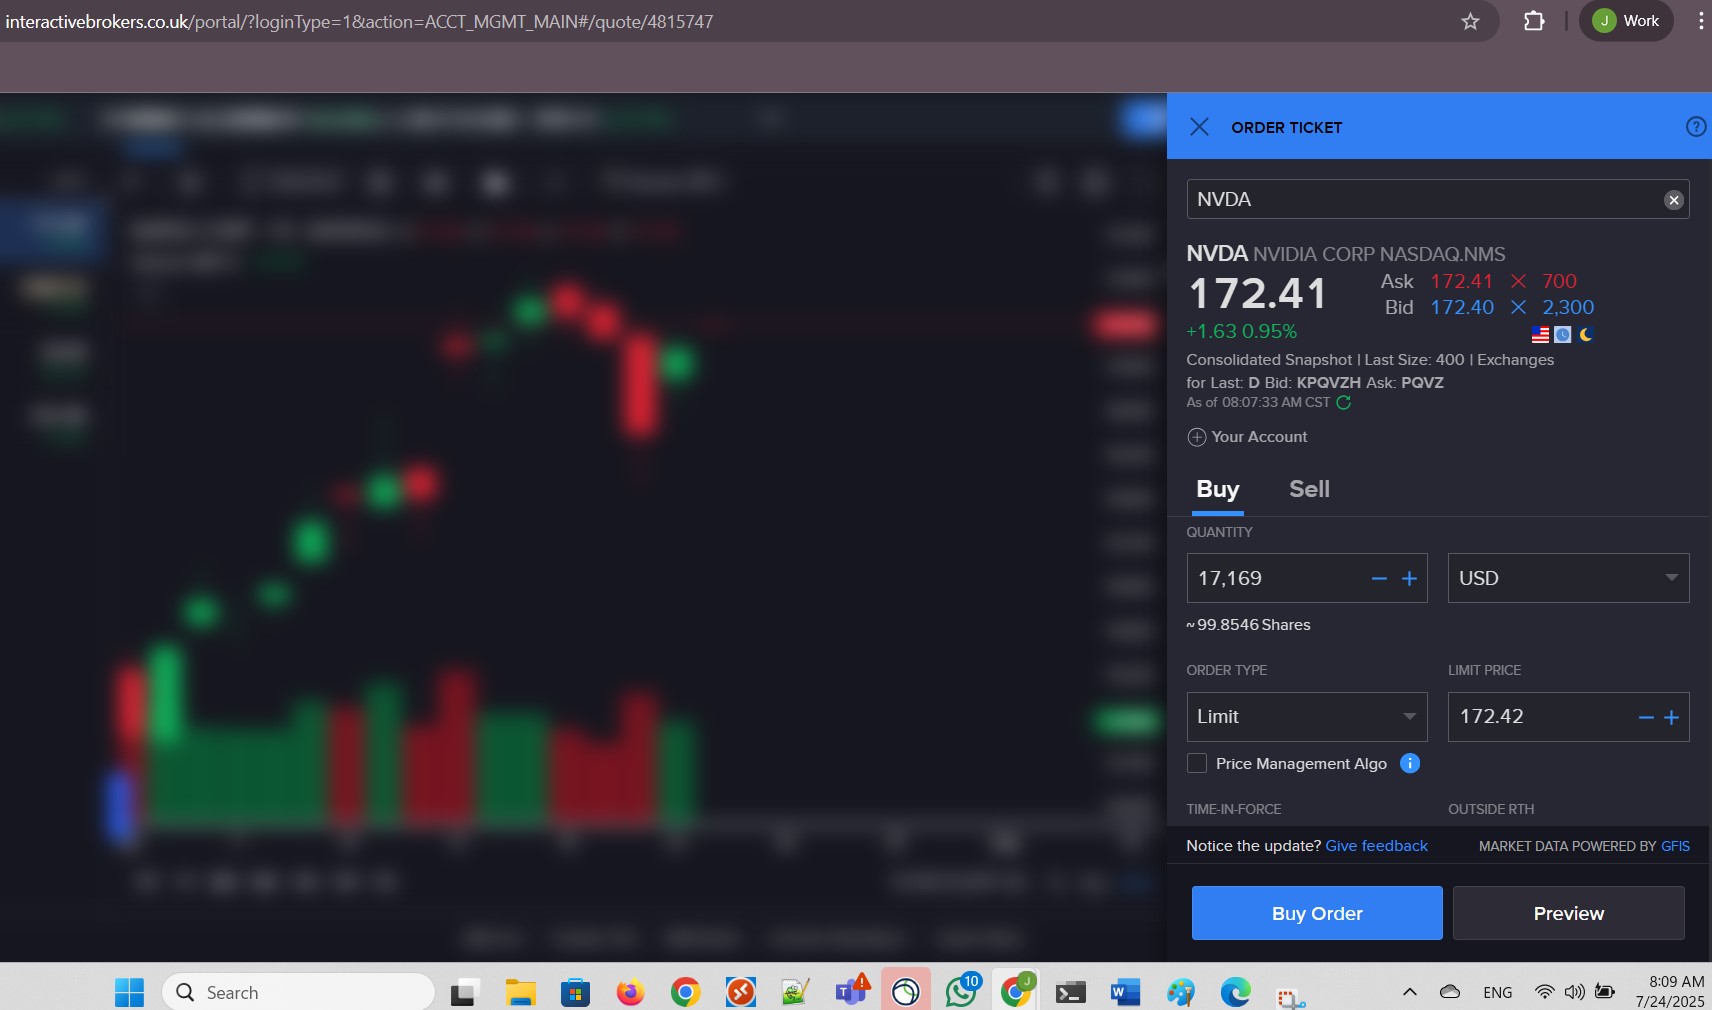Open Microsoft Store from taskbar
The width and height of the screenshot is (1712, 1010).
(575, 992)
